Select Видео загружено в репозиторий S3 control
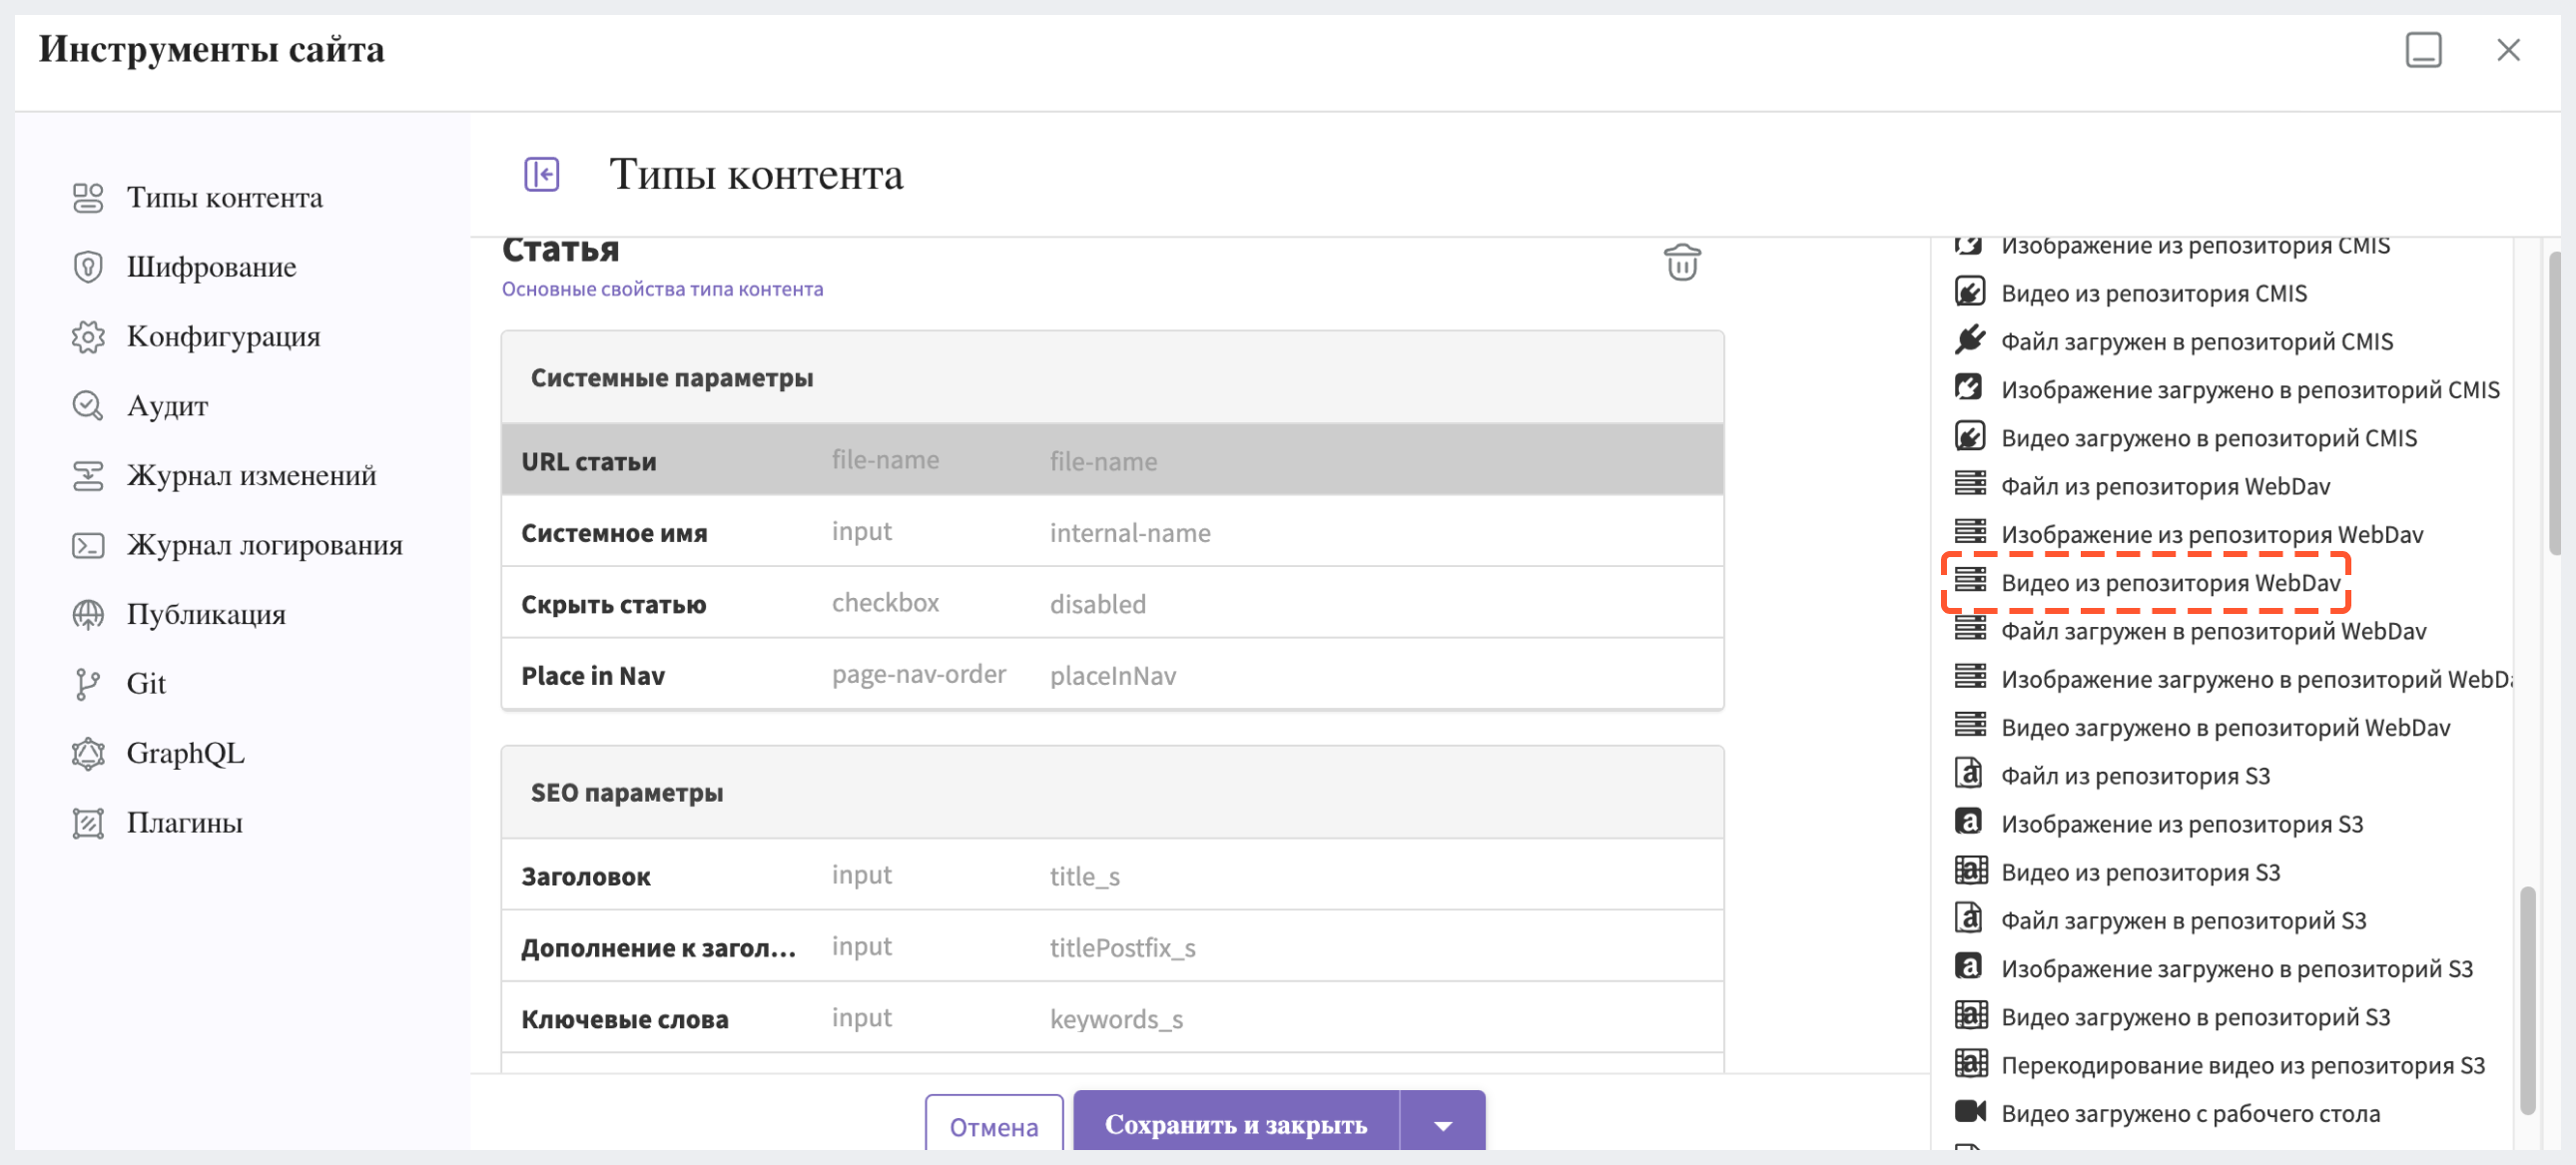Image resolution: width=2576 pixels, height=1165 pixels. (2173, 1017)
